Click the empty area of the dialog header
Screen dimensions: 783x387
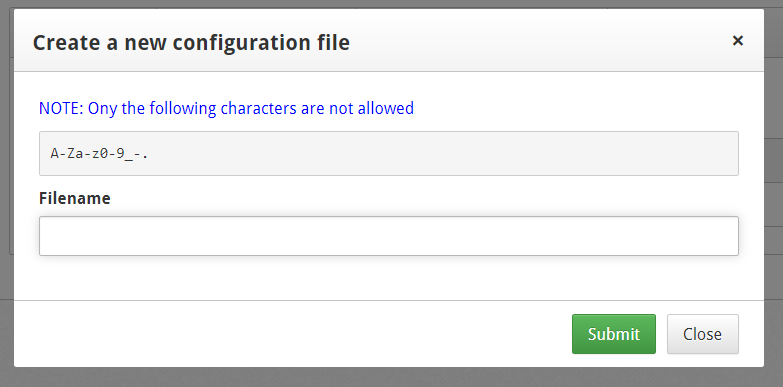point(539,41)
